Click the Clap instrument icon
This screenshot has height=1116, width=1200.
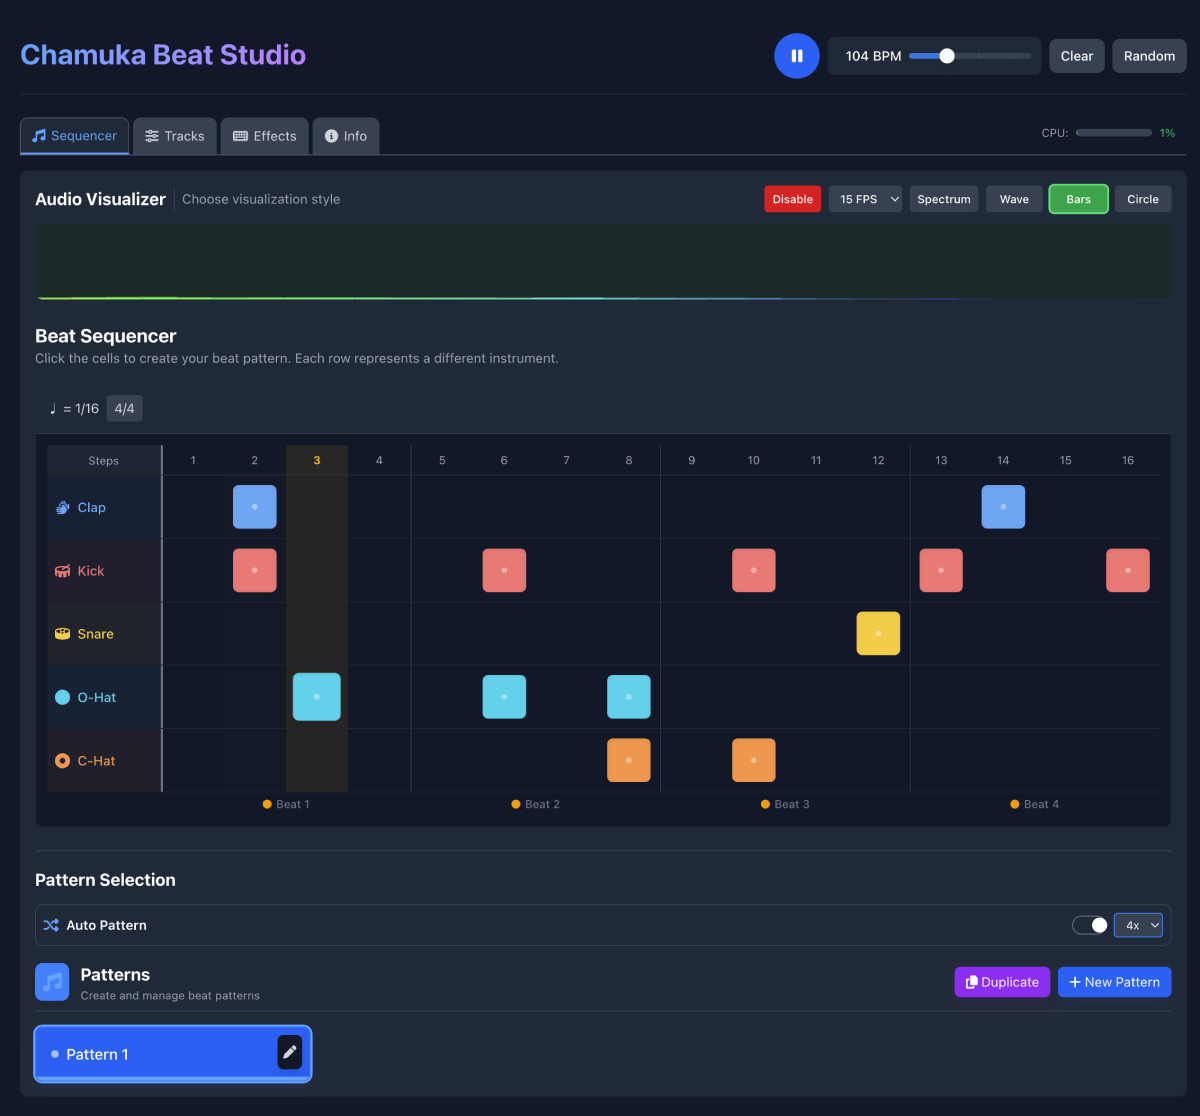[63, 507]
